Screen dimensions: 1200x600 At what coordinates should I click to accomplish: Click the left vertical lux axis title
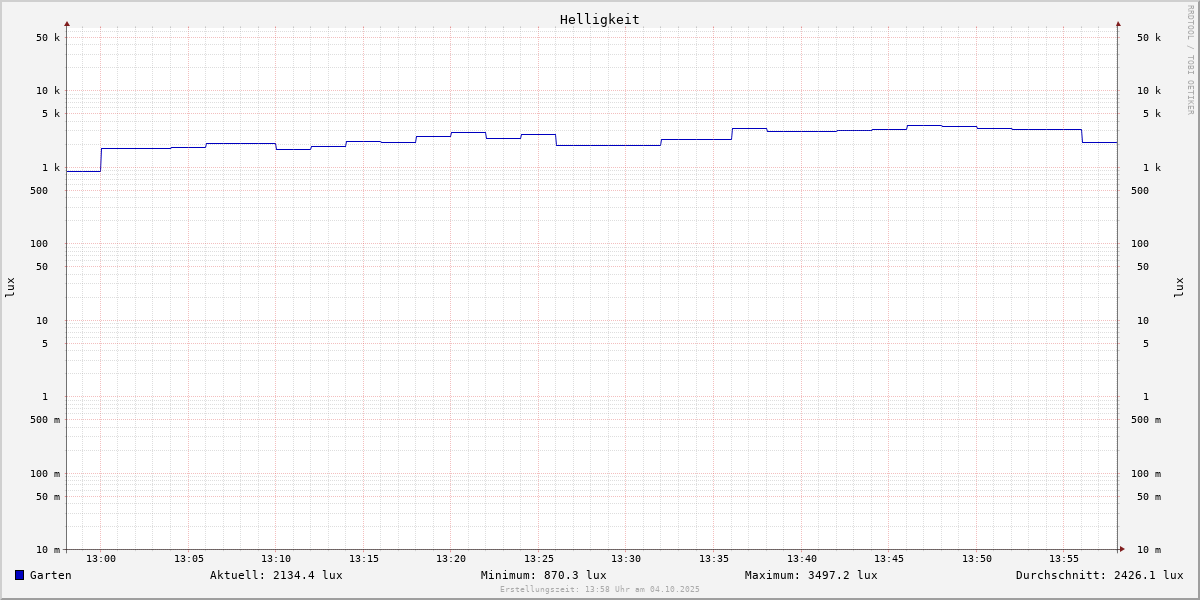point(10,287)
